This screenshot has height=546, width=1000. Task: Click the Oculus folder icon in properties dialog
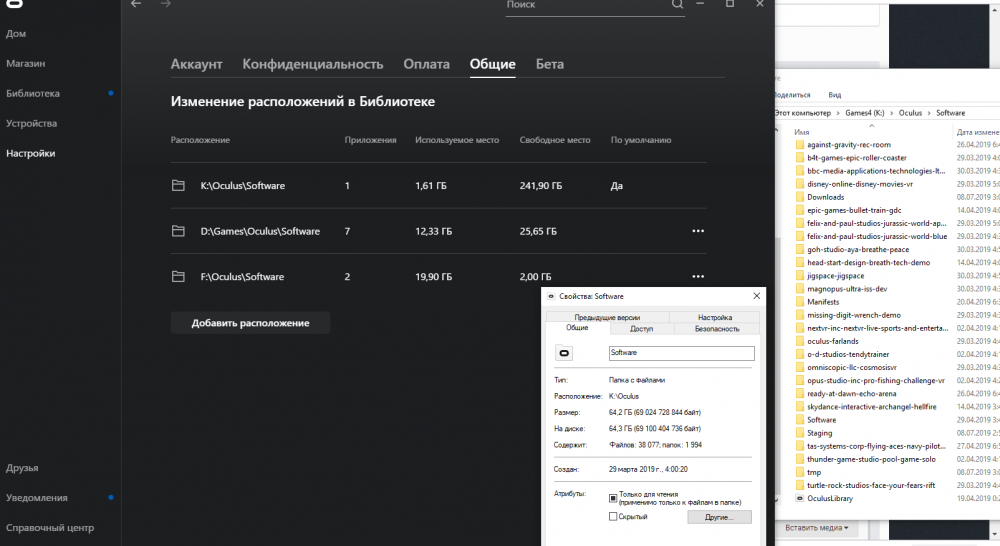pos(564,353)
